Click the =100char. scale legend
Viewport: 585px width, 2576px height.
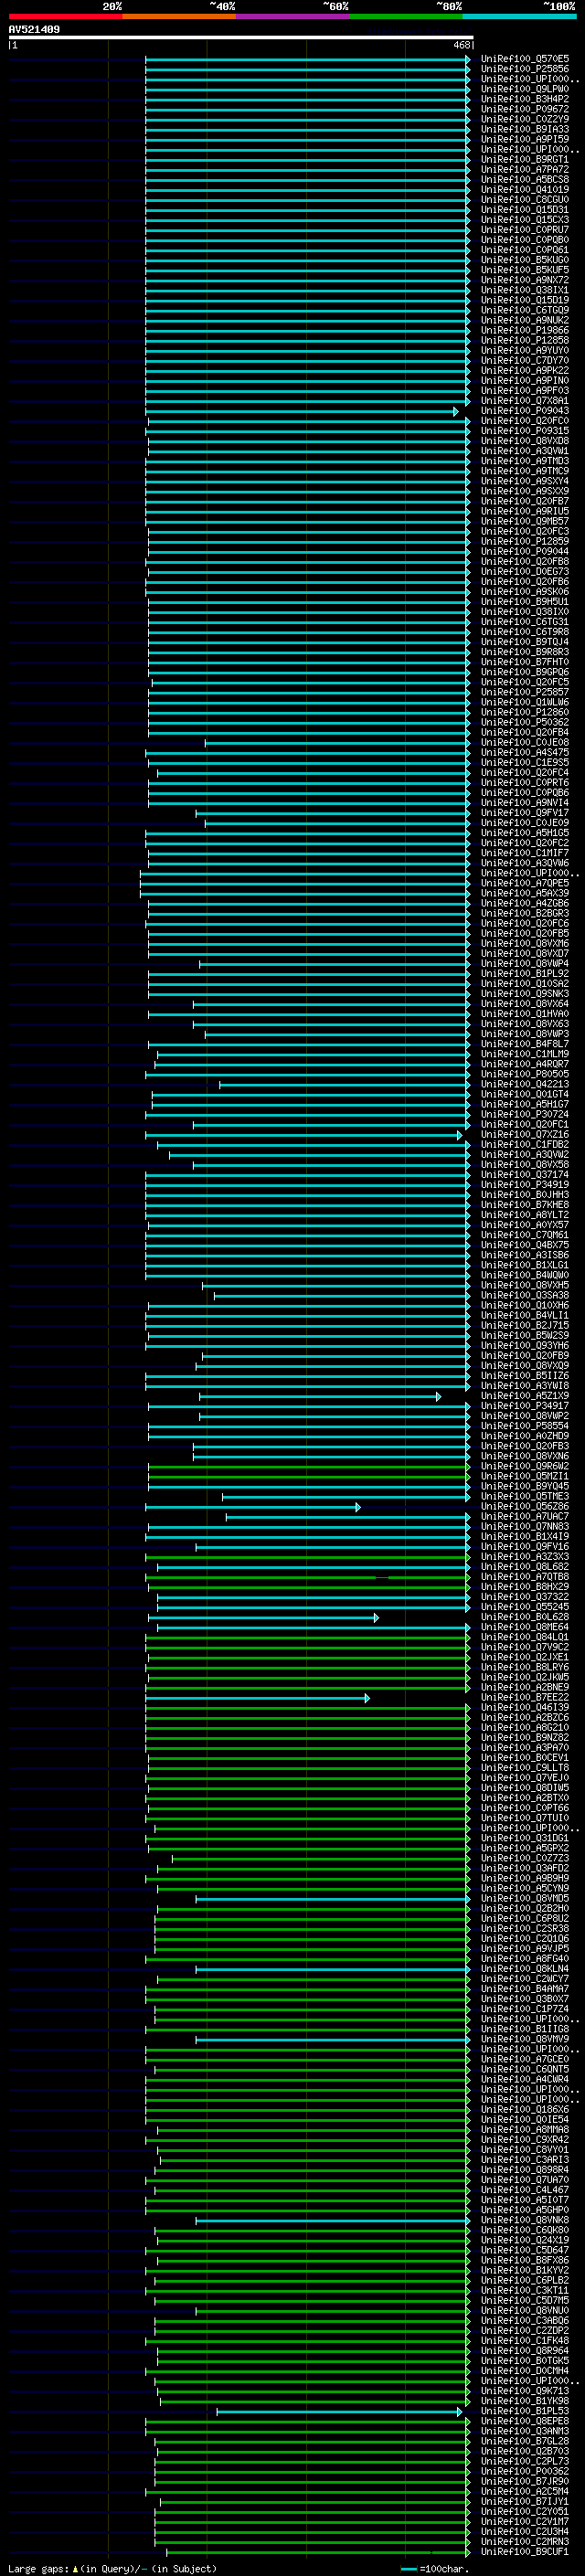coord(435,2569)
